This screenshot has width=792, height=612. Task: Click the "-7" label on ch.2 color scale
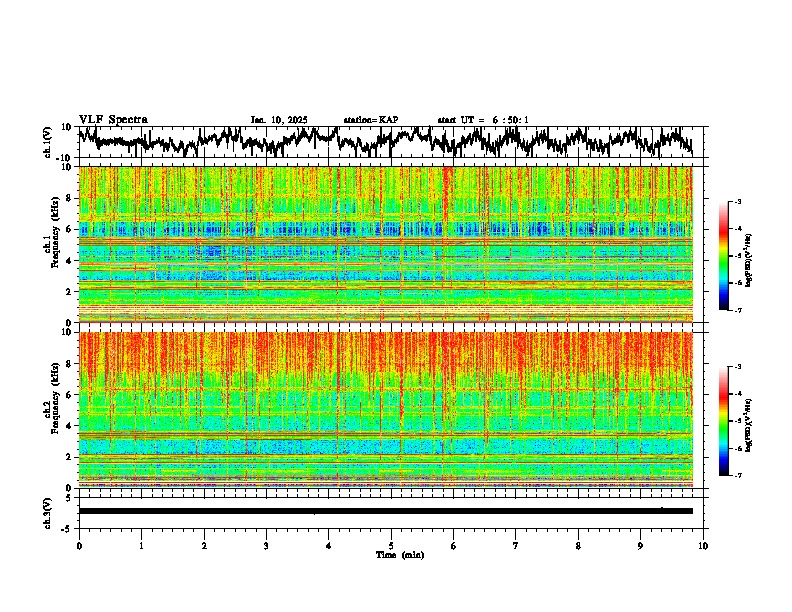738,475
